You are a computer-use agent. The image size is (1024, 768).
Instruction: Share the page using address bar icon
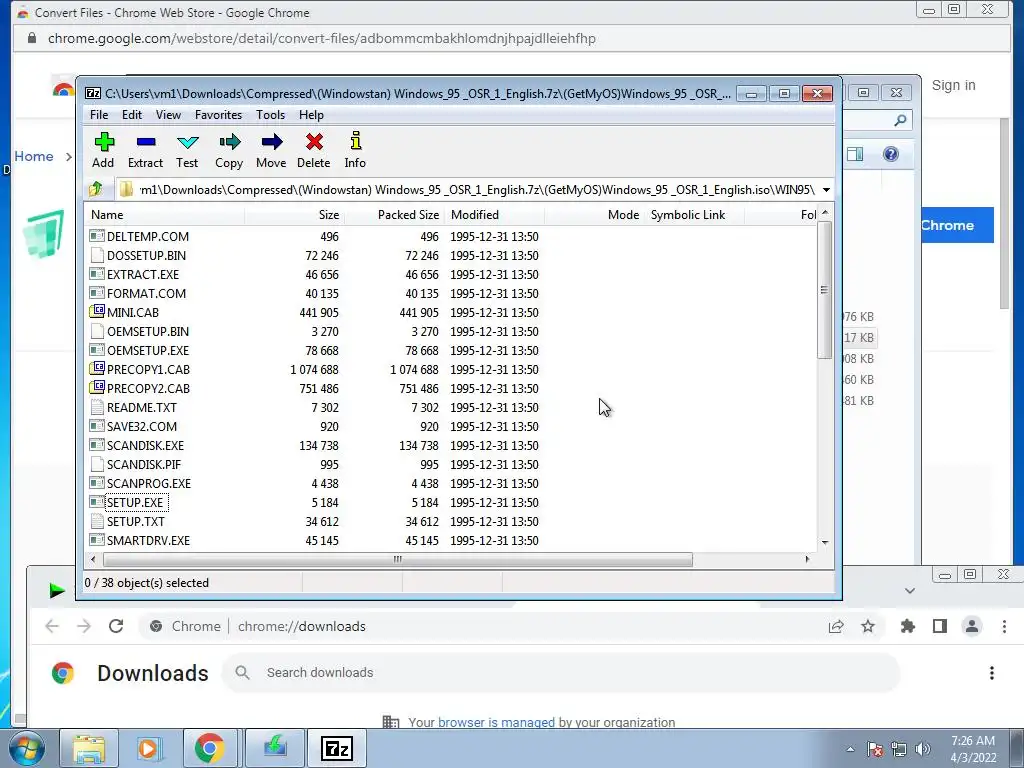pos(836,626)
